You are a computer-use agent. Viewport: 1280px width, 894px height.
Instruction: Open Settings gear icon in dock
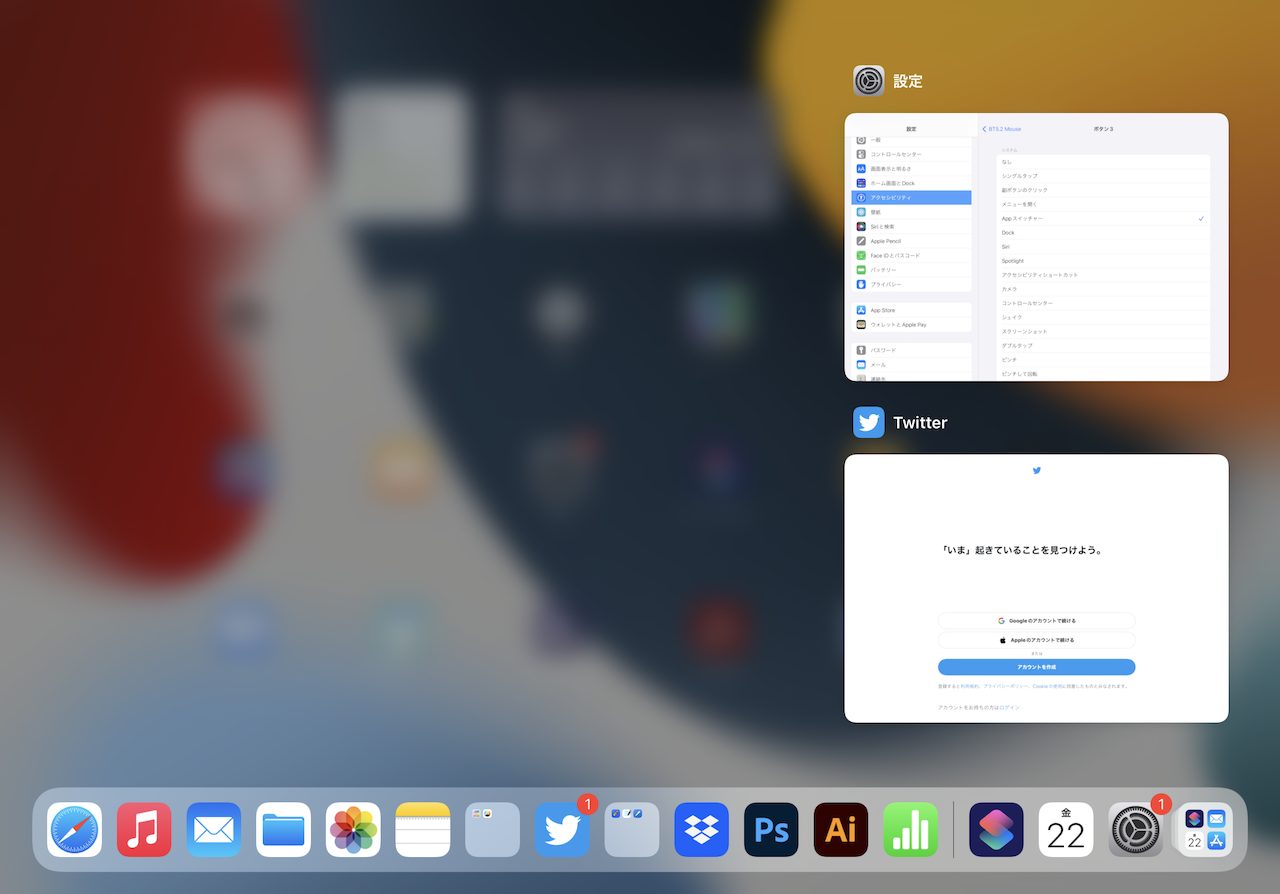[x=1136, y=830]
